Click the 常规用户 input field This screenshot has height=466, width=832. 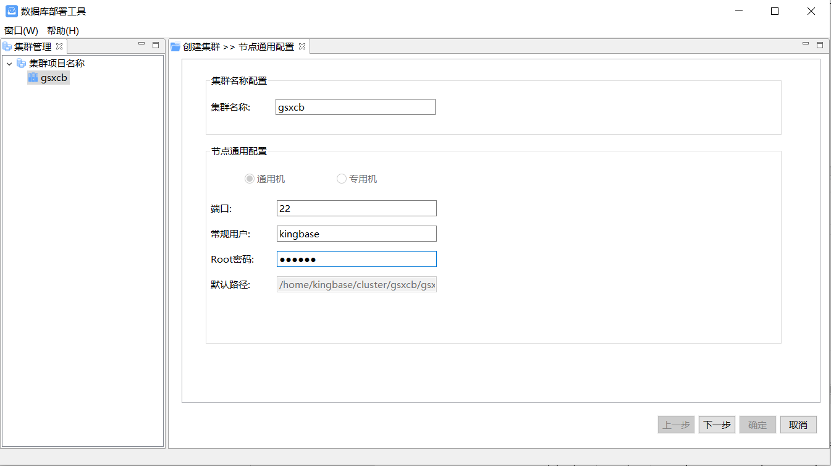click(357, 234)
